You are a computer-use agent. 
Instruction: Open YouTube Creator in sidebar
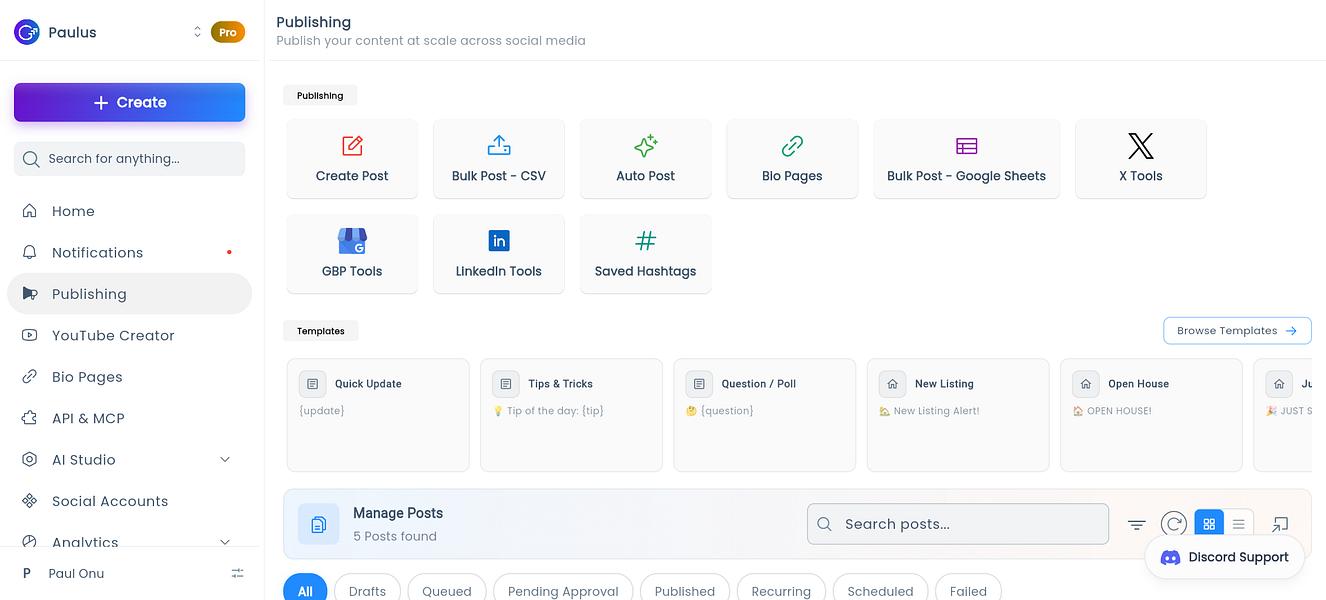tap(130, 336)
